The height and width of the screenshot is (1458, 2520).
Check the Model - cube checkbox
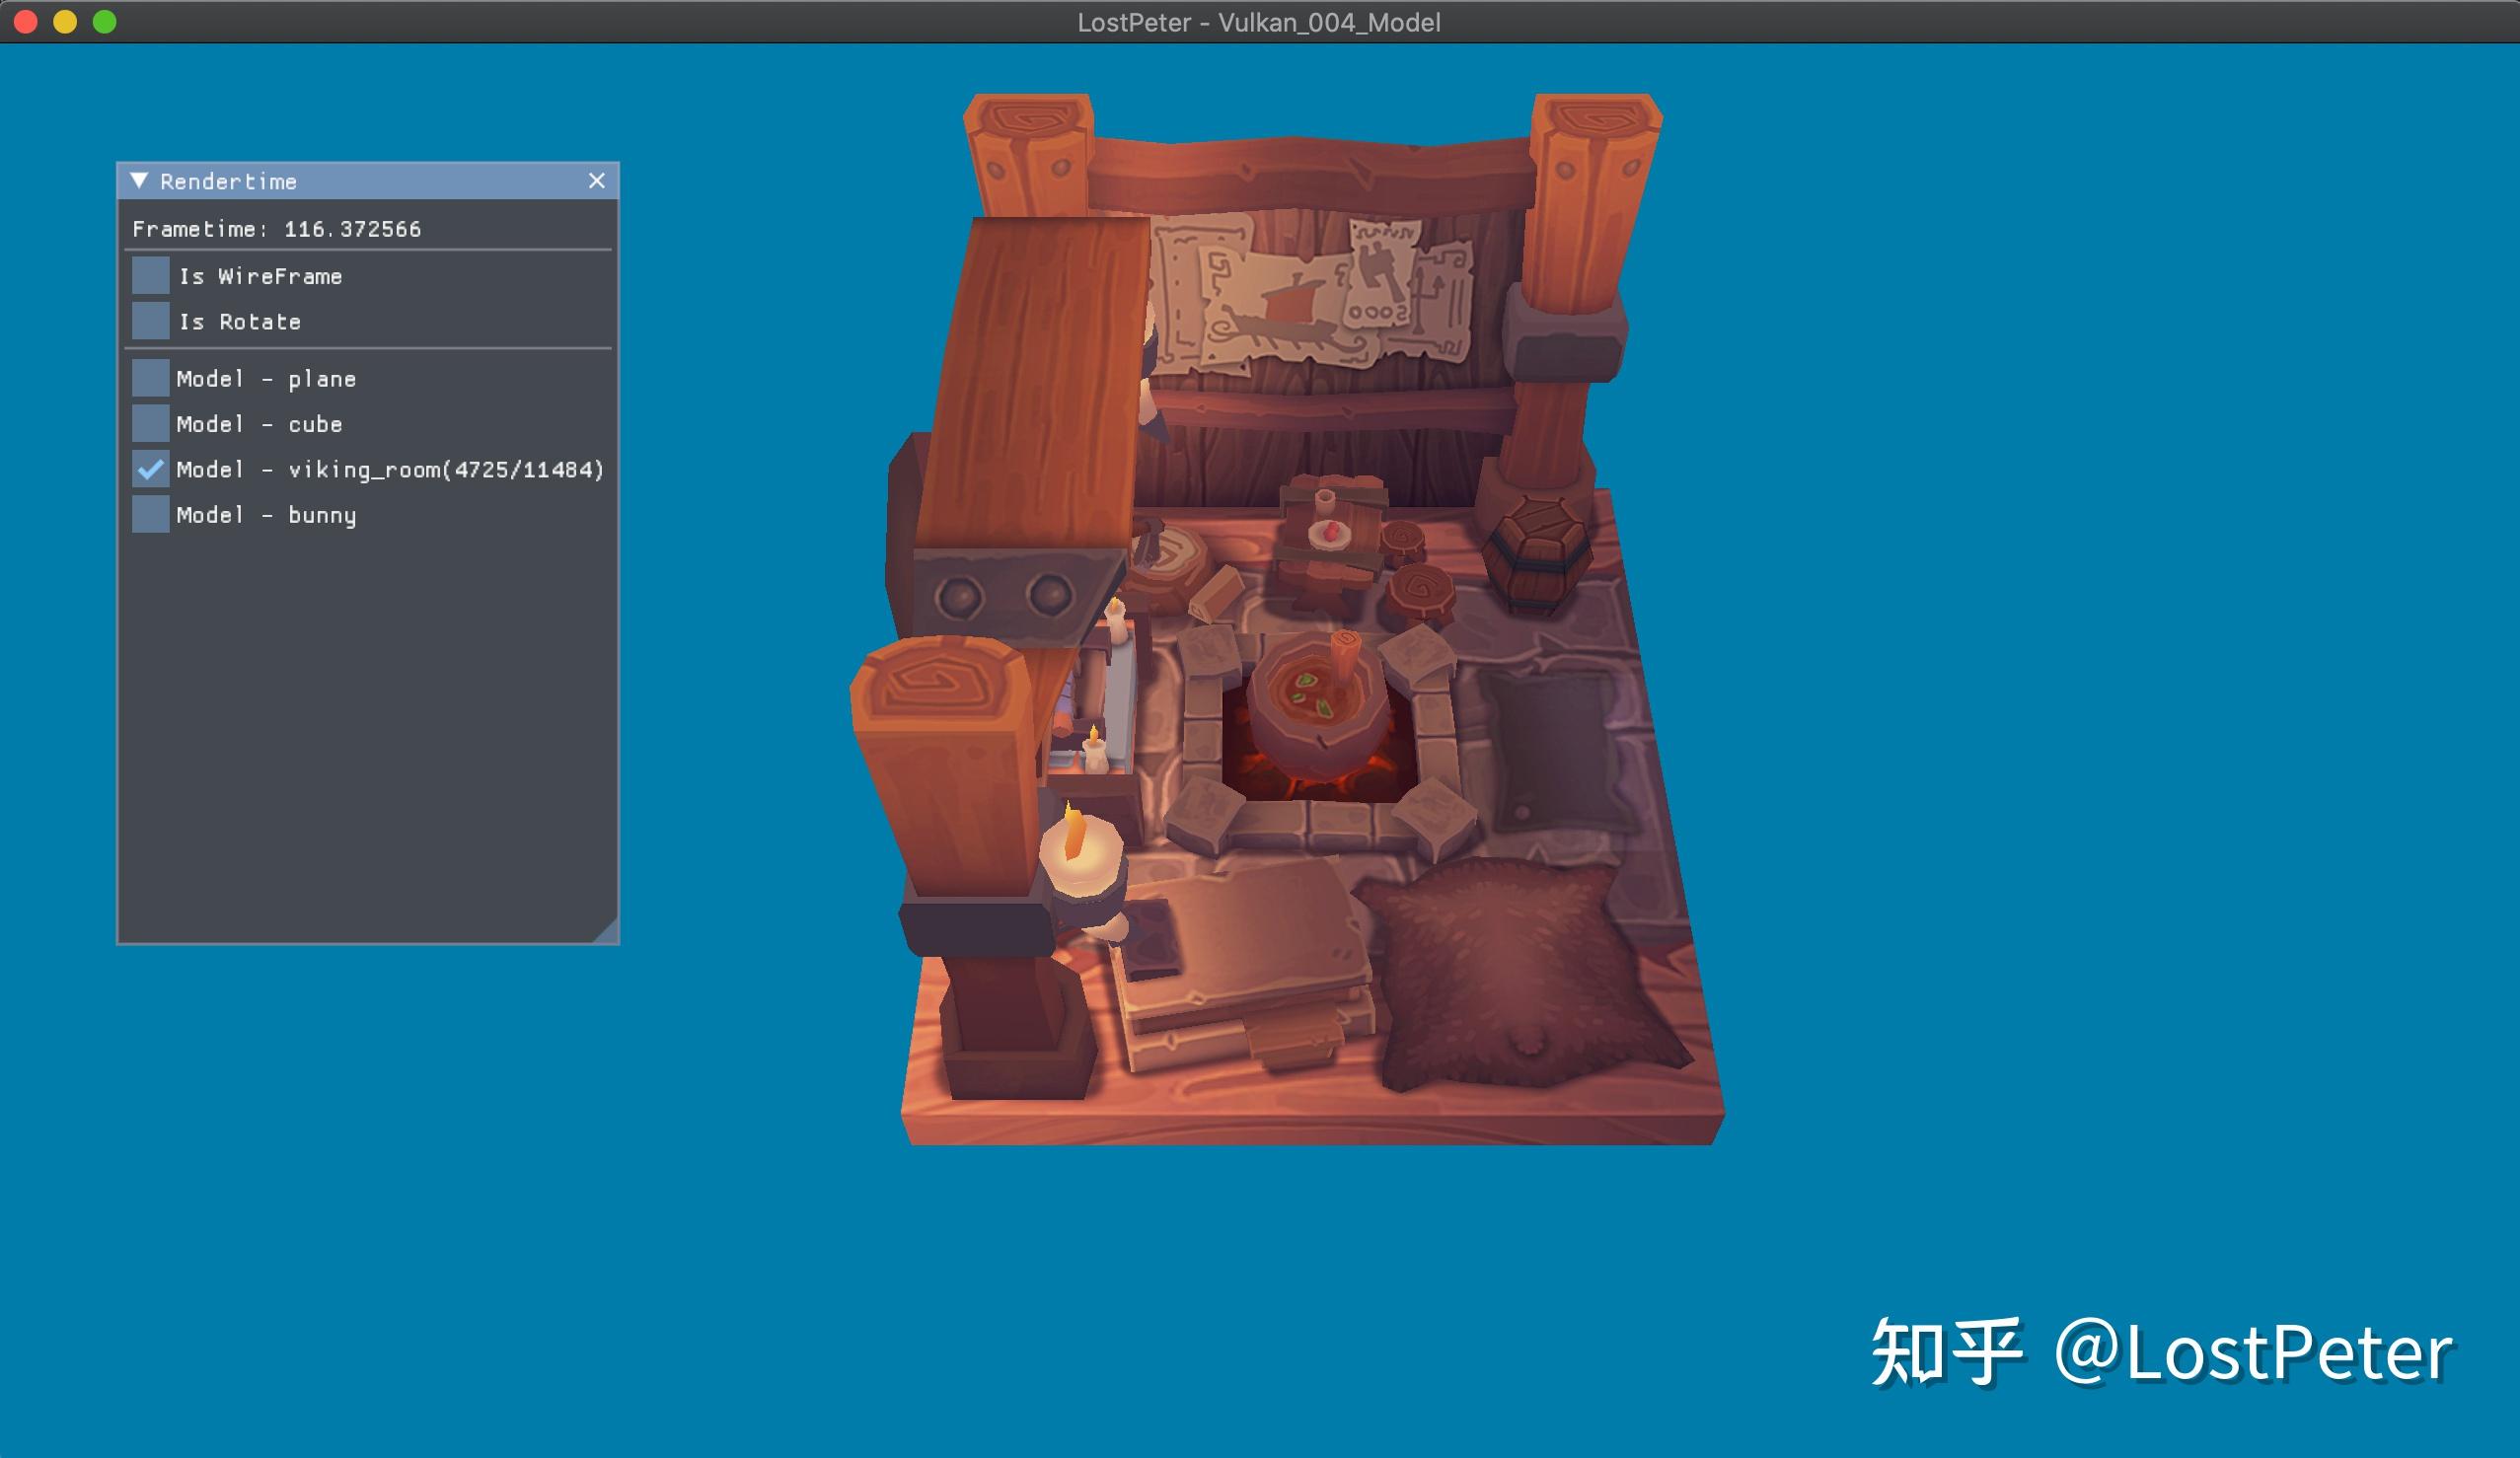149,424
